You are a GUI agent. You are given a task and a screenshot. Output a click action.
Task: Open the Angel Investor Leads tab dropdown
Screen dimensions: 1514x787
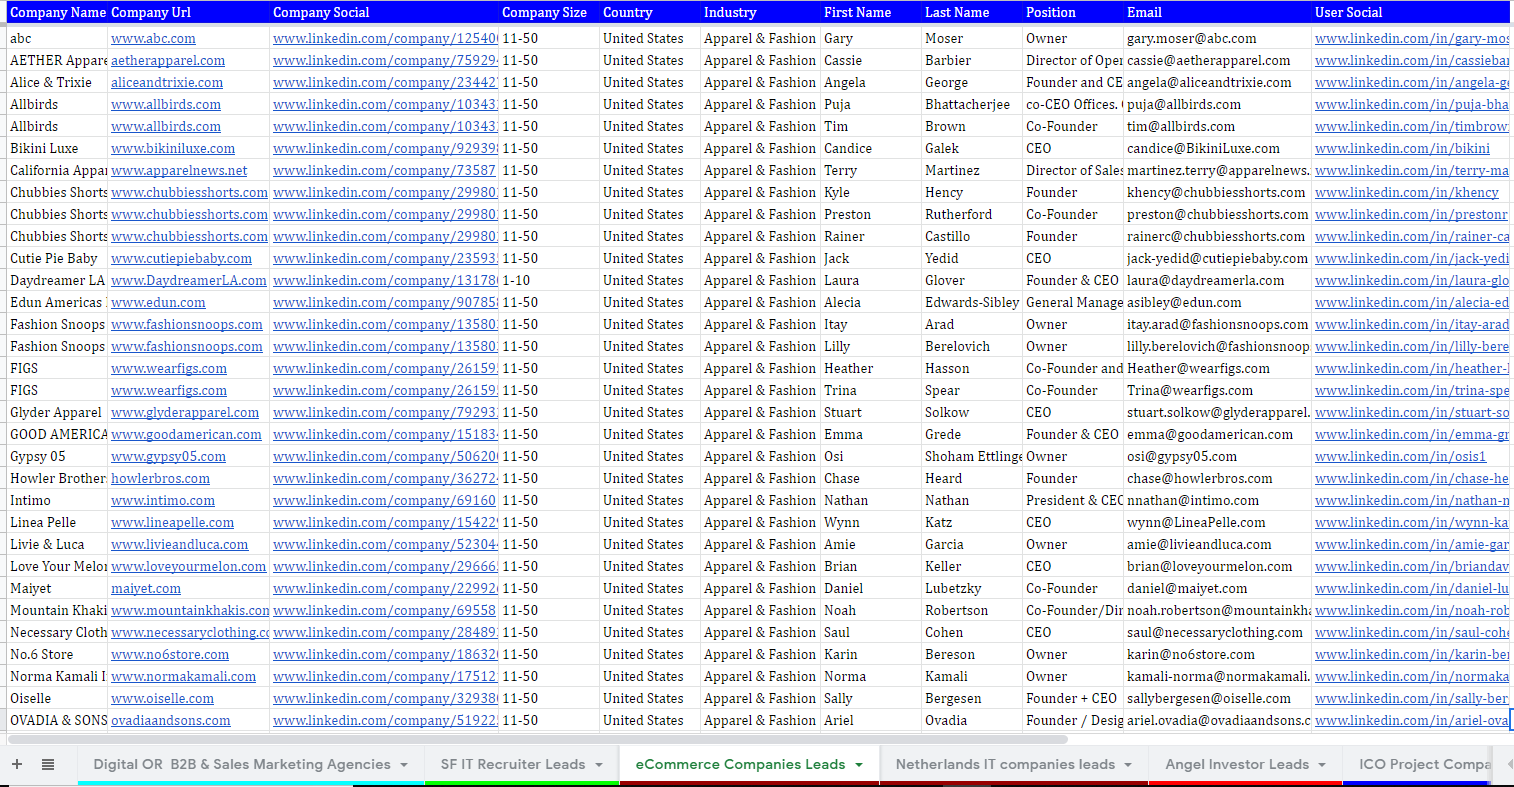point(1322,764)
